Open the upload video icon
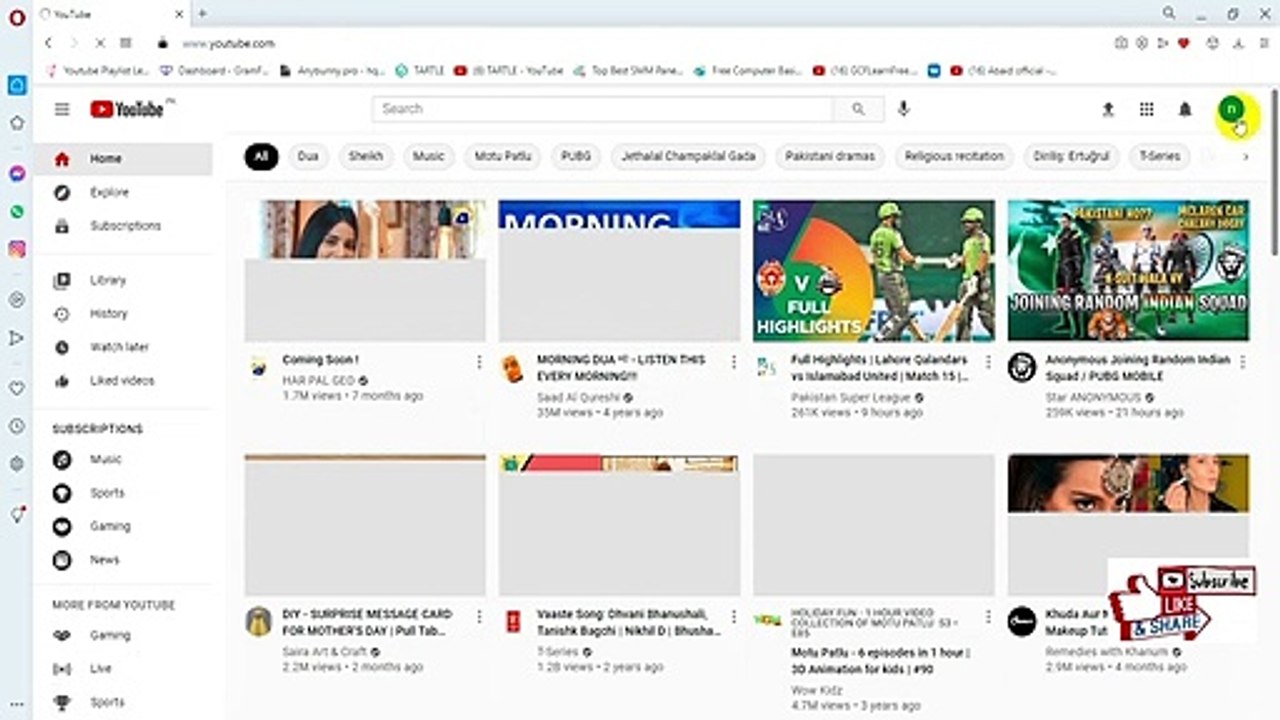This screenshot has height=720, width=1280. (x=1108, y=109)
